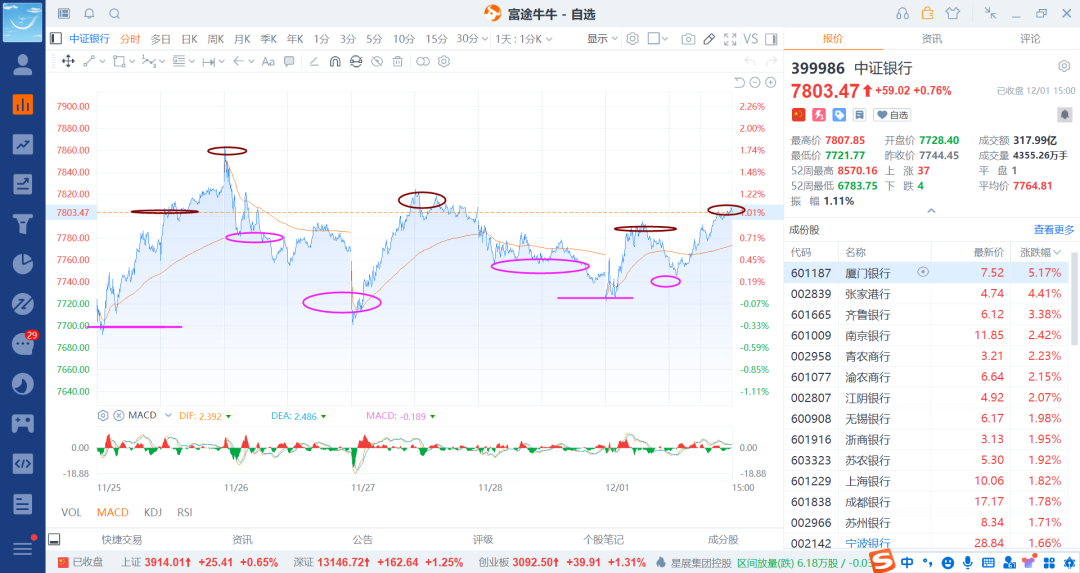Open the 显示 display options dropdown
Viewport: 1080px width, 573px height.
pos(603,39)
